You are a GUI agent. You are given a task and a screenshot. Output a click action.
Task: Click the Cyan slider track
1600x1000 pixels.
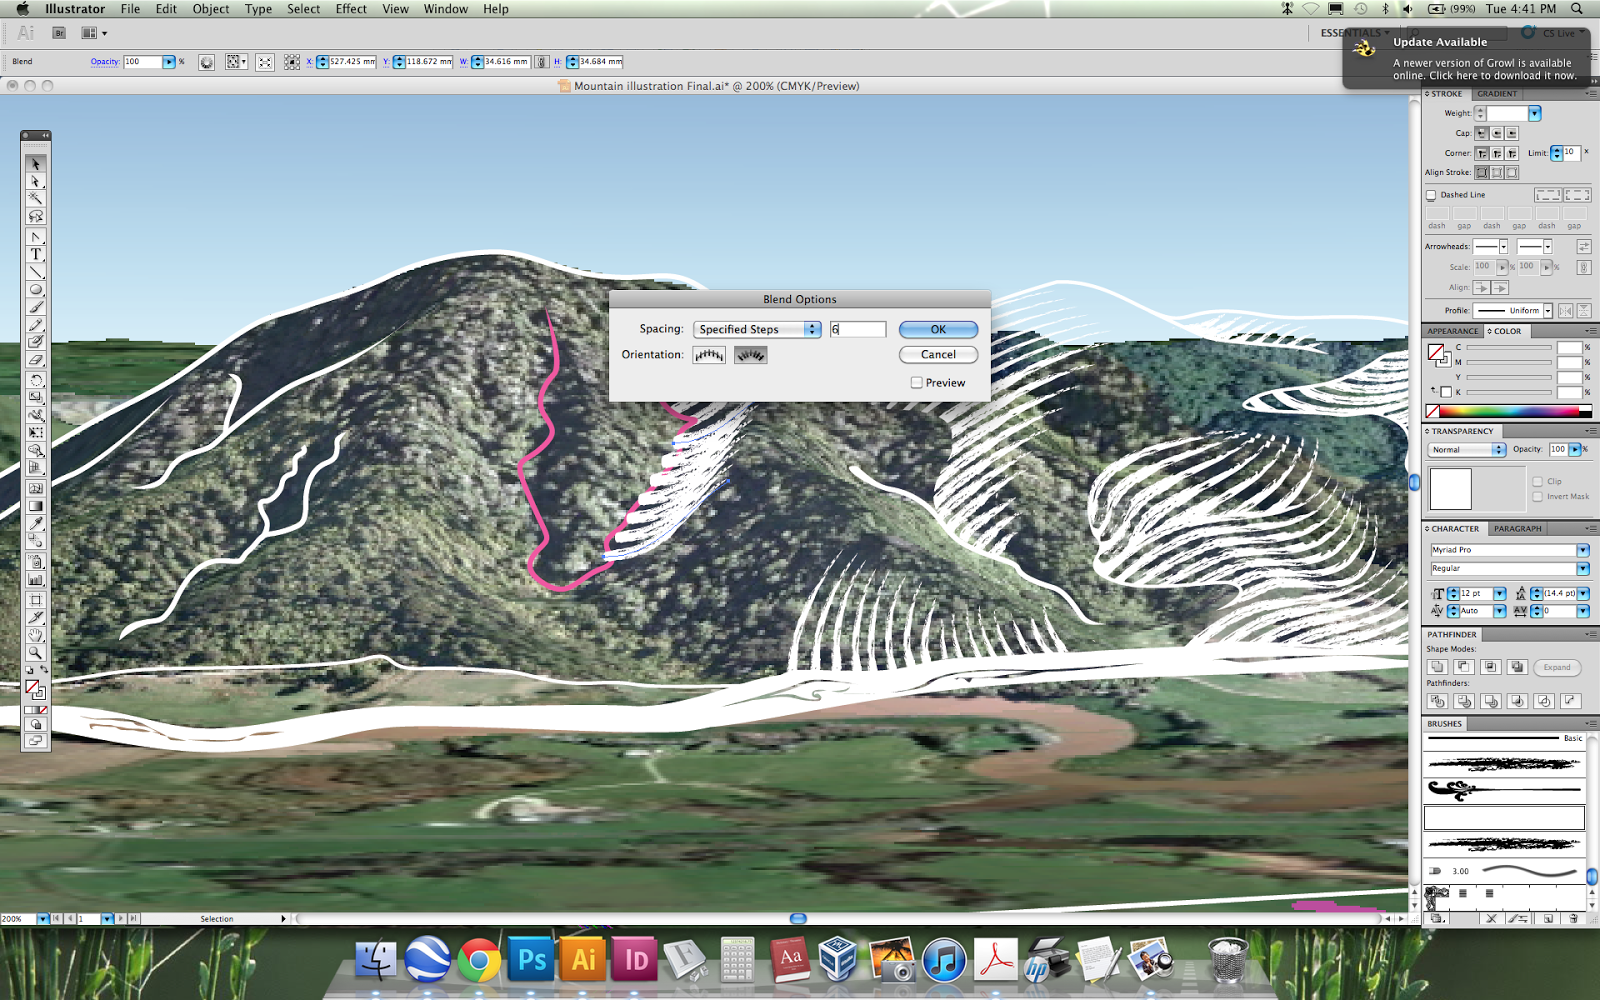point(1509,348)
